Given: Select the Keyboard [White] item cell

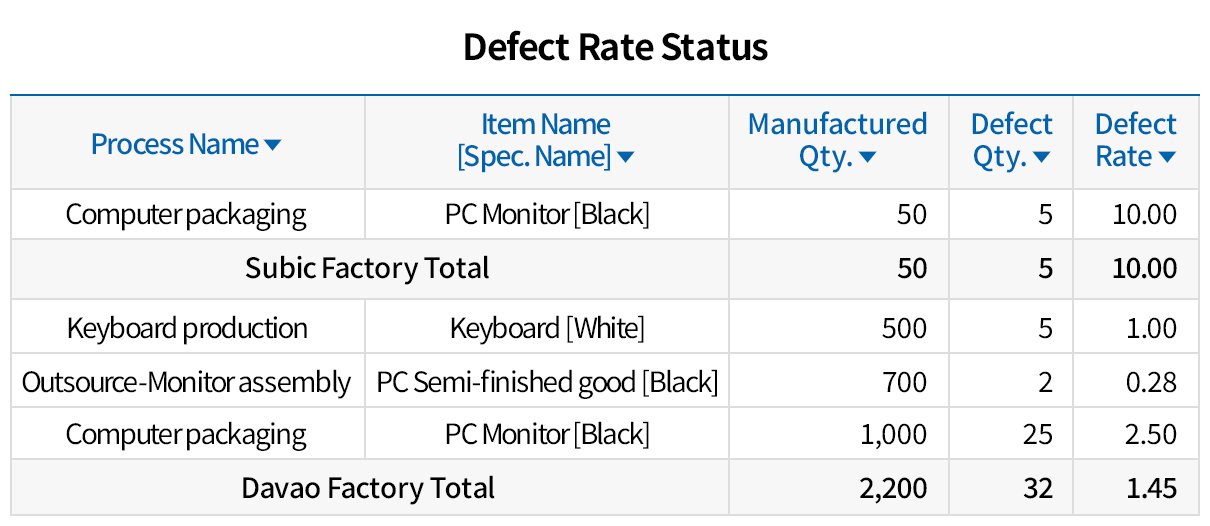Looking at the screenshot, I should point(547,328).
